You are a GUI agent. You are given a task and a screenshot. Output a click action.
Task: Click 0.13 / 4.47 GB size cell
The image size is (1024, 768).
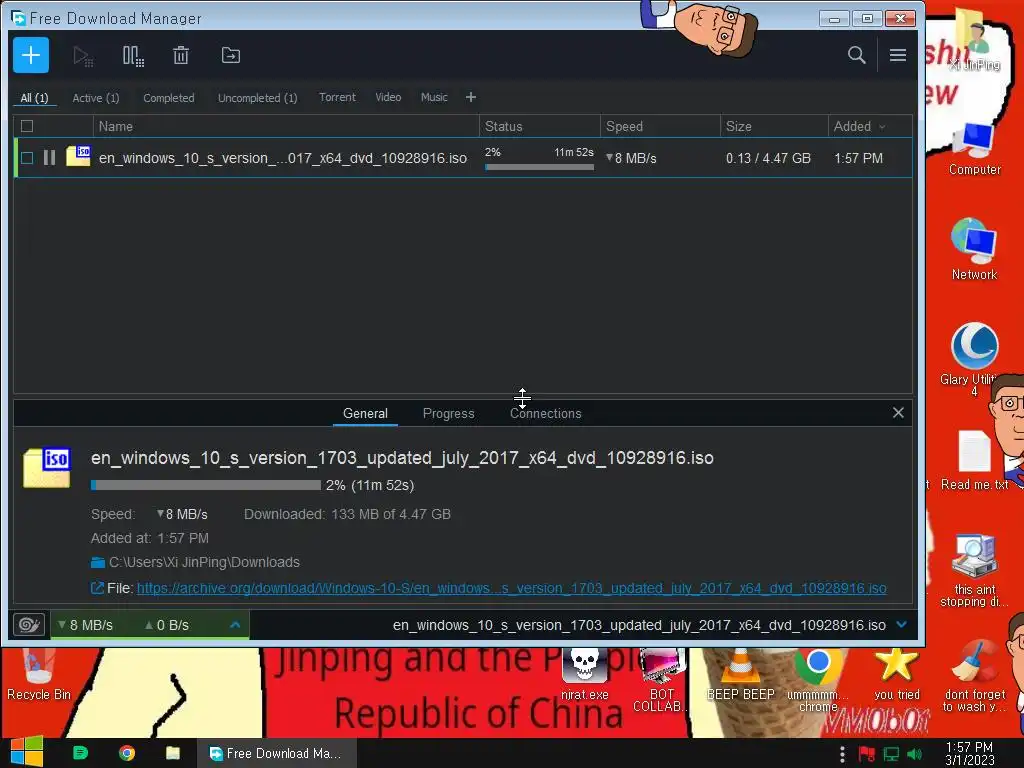coord(768,158)
